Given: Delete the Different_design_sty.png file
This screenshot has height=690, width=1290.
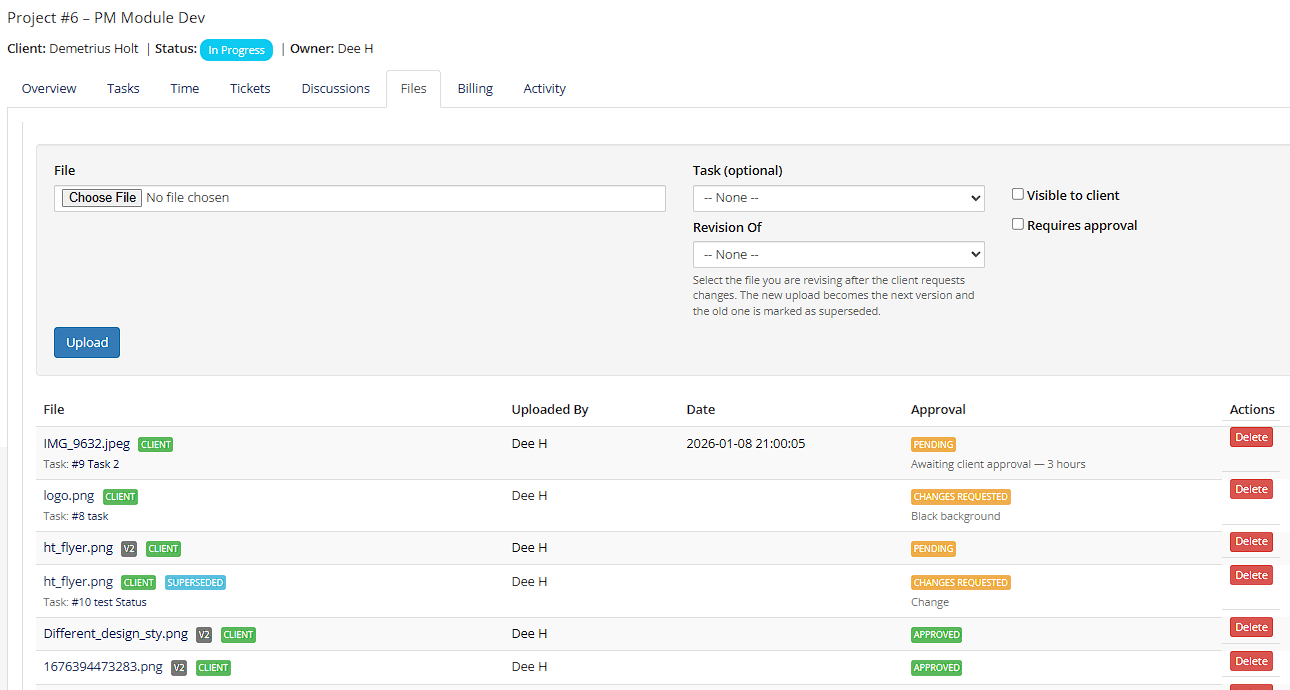Looking at the screenshot, I should point(1251,627).
